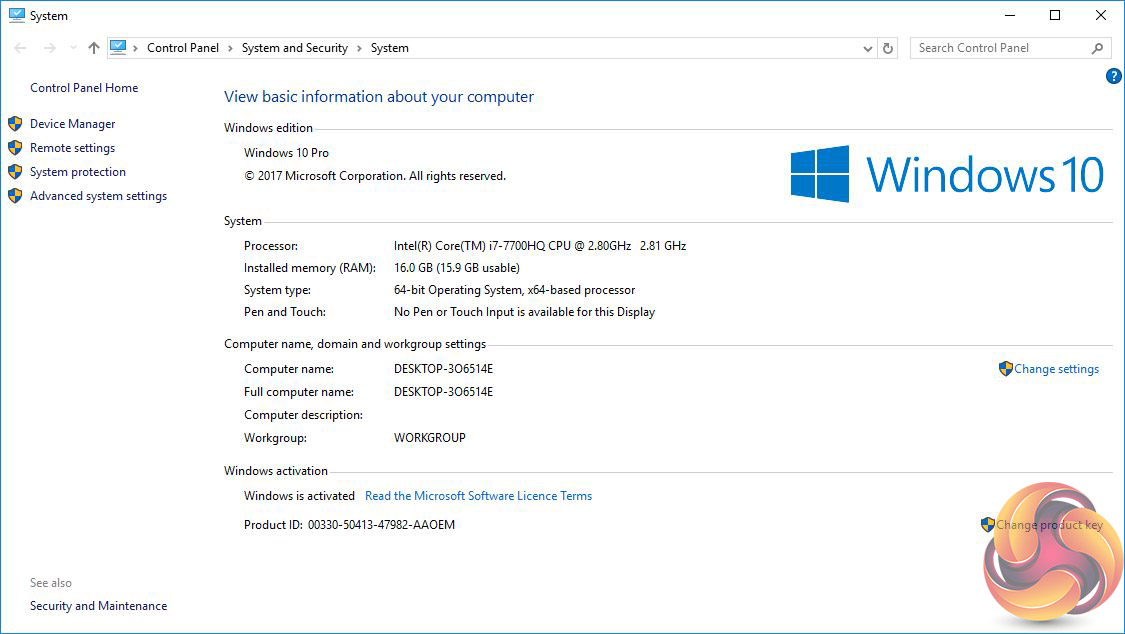Click the Back navigation arrow
This screenshot has height=634, width=1125.
(21, 48)
